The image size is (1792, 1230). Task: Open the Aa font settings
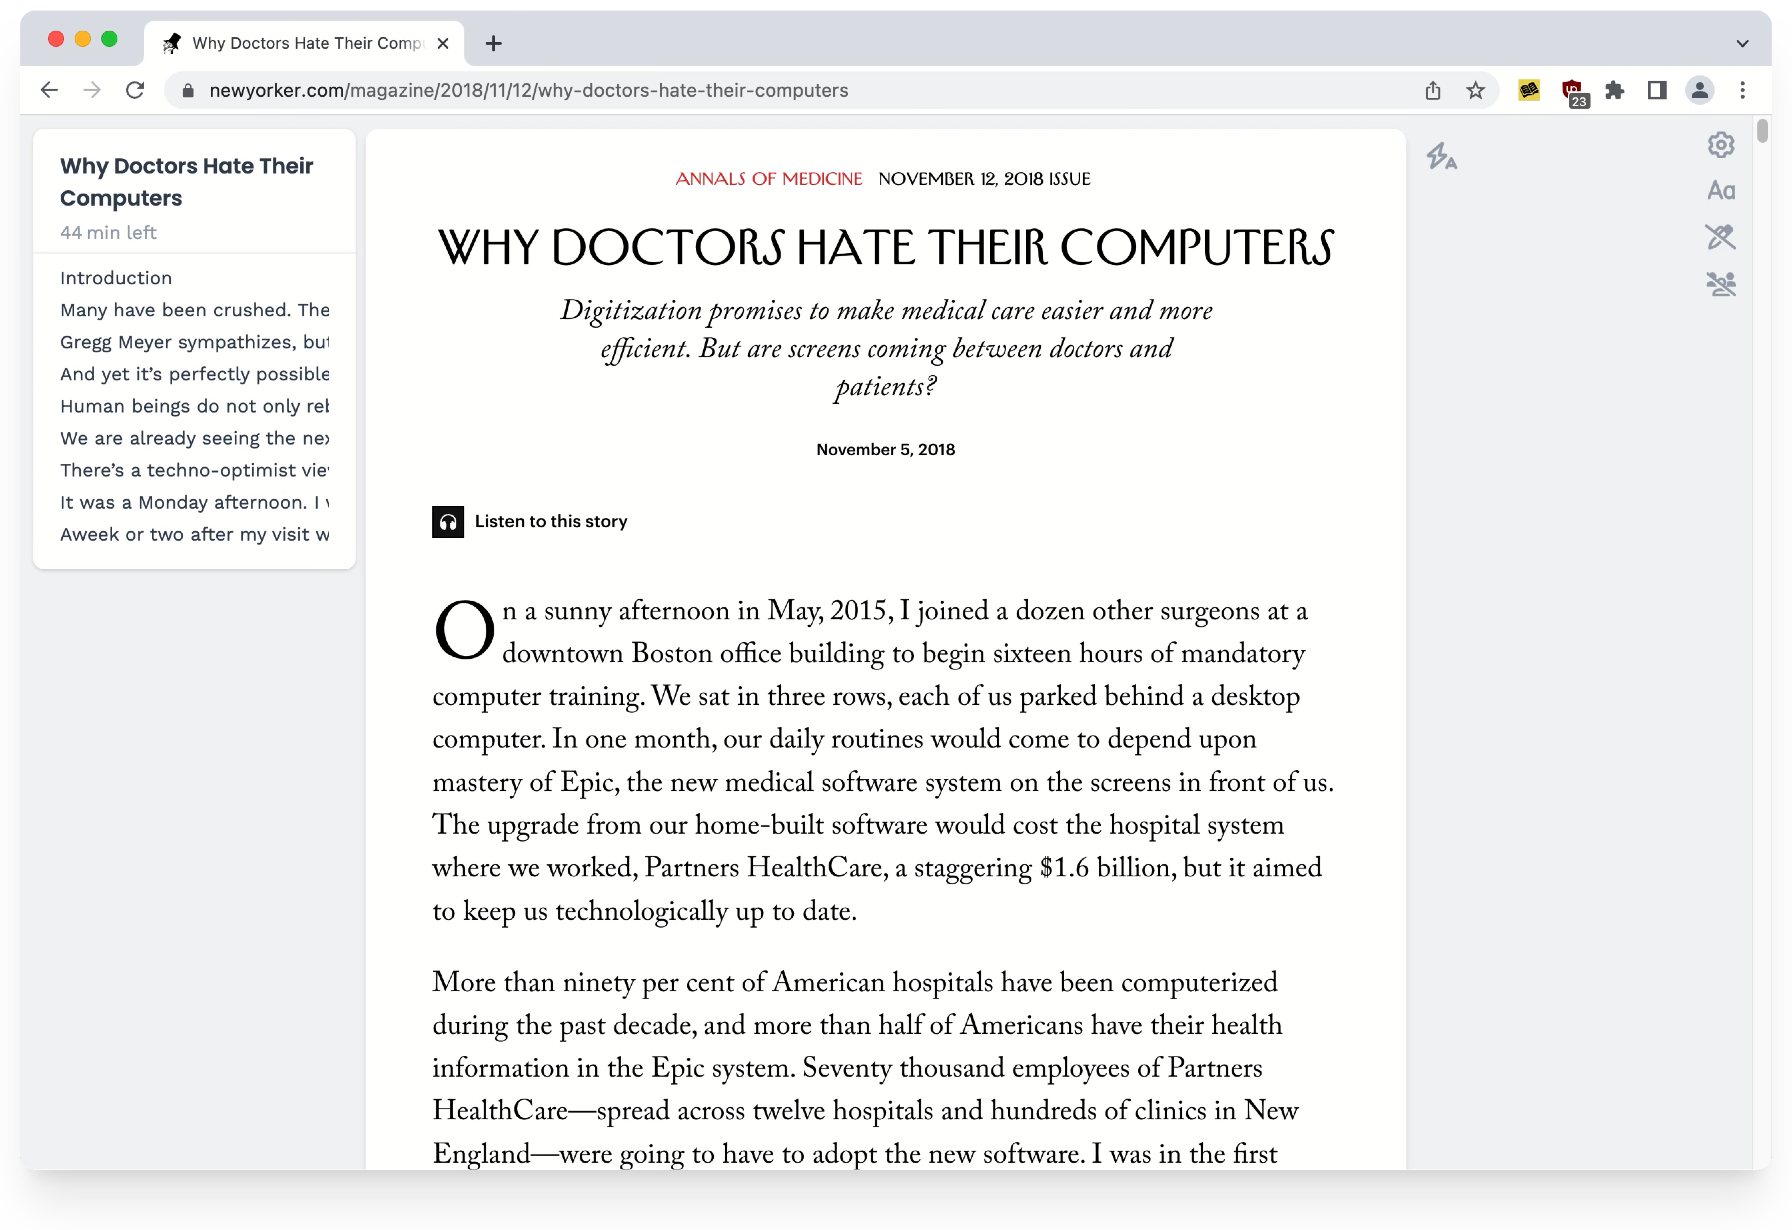click(x=1720, y=191)
